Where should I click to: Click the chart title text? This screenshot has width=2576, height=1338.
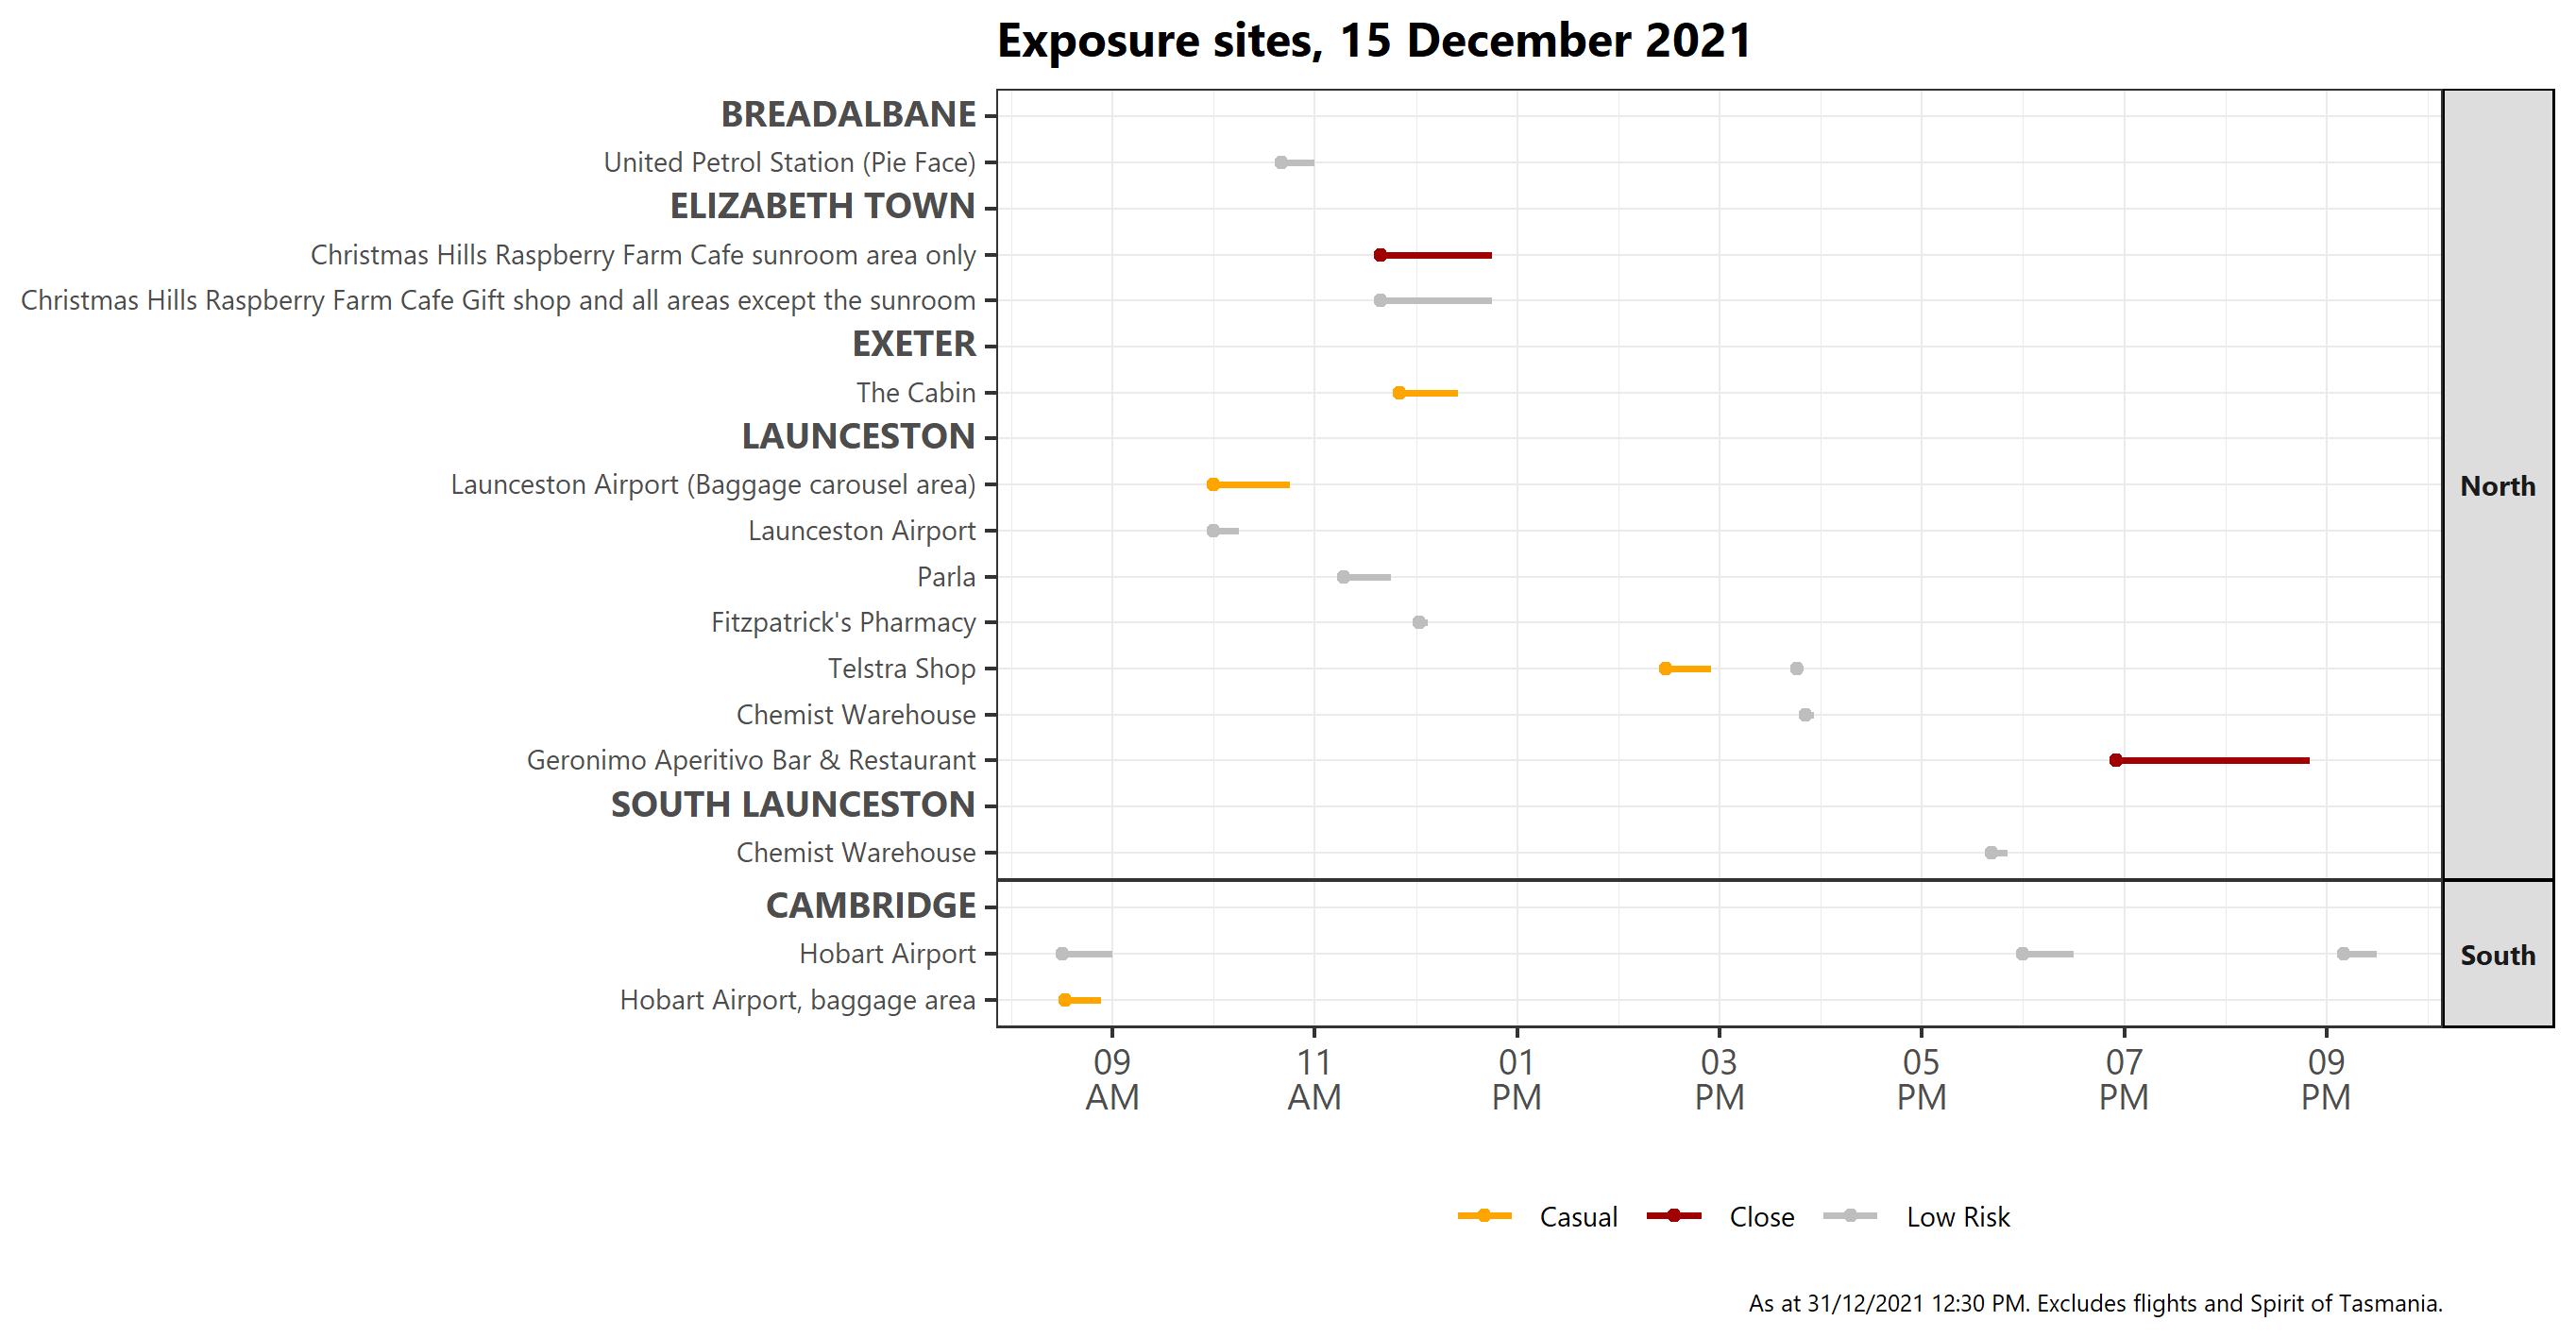coord(1374,41)
